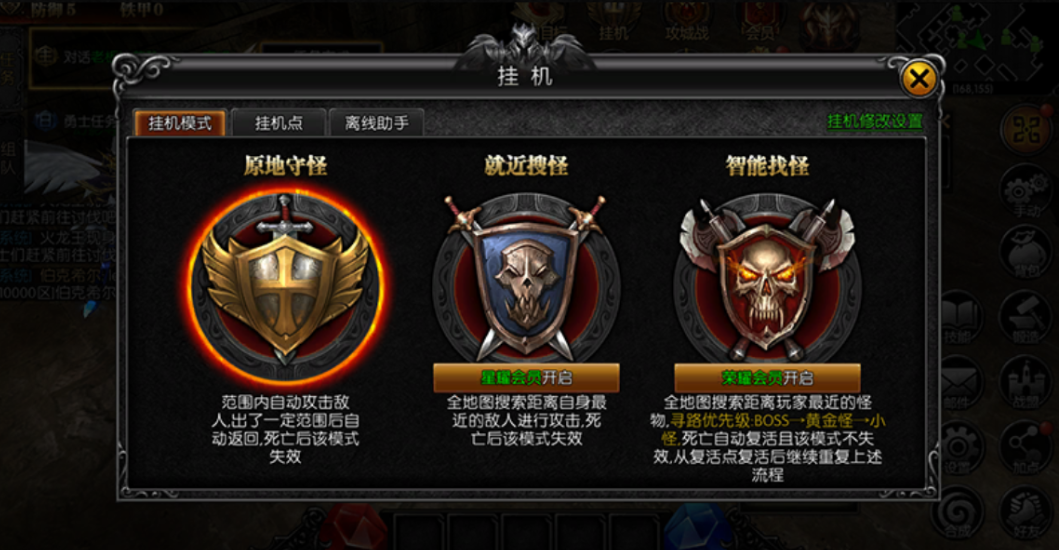The width and height of the screenshot is (1059, 550).
Task: Toggle the 手动 gears mode icon
Action: (x=1026, y=191)
